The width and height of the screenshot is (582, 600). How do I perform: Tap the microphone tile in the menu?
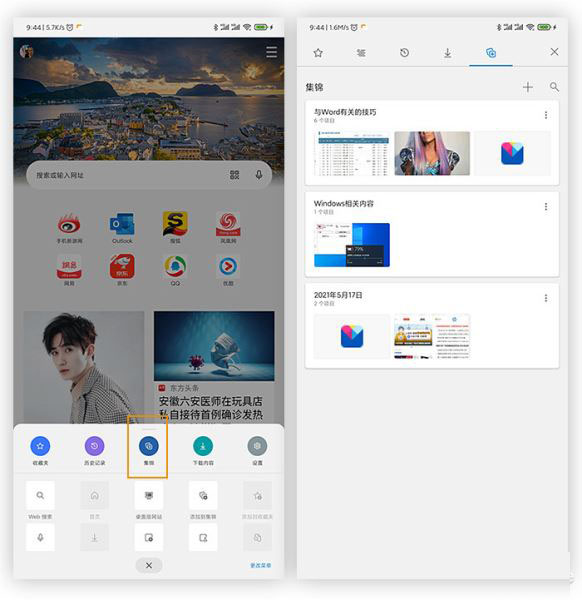pyautogui.click(x=40, y=538)
